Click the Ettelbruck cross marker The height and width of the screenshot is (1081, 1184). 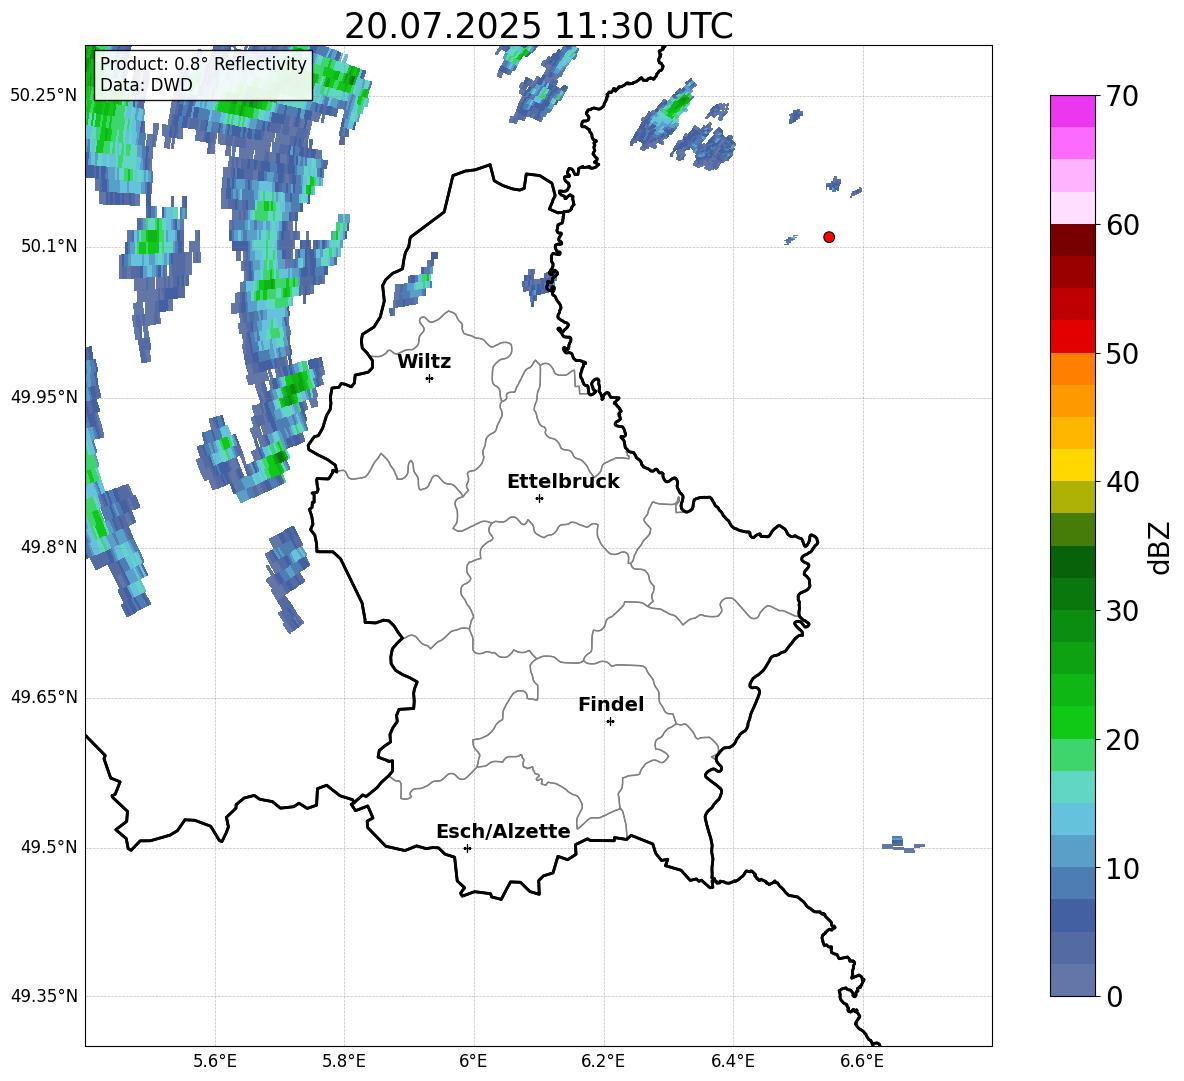click(539, 498)
